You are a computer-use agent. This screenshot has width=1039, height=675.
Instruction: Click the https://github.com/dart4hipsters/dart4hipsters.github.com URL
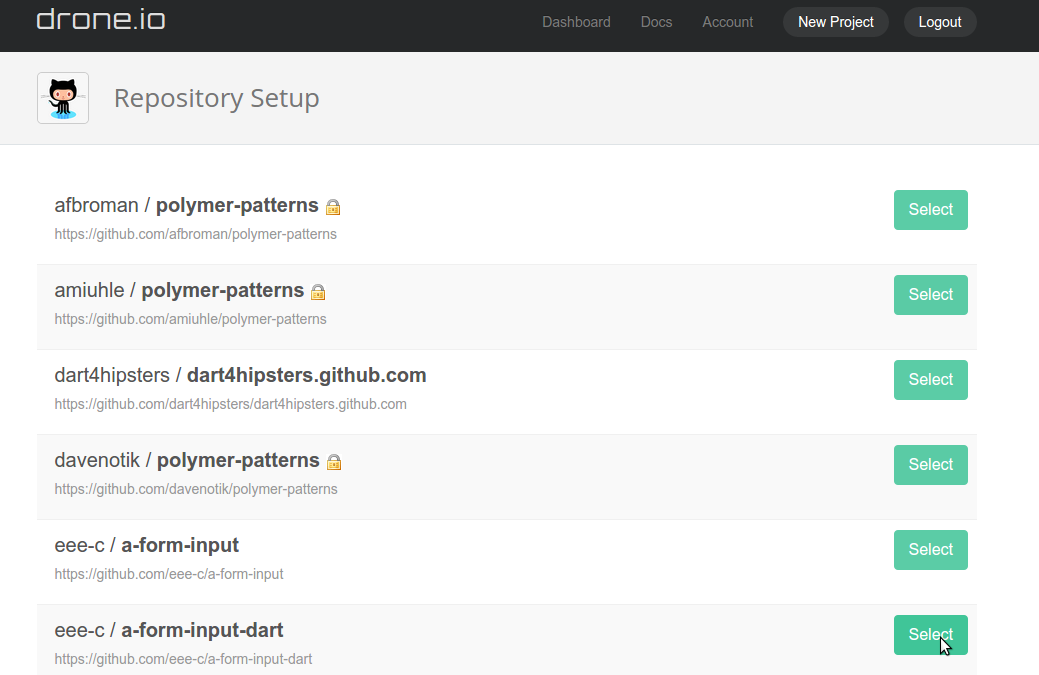[x=231, y=404]
